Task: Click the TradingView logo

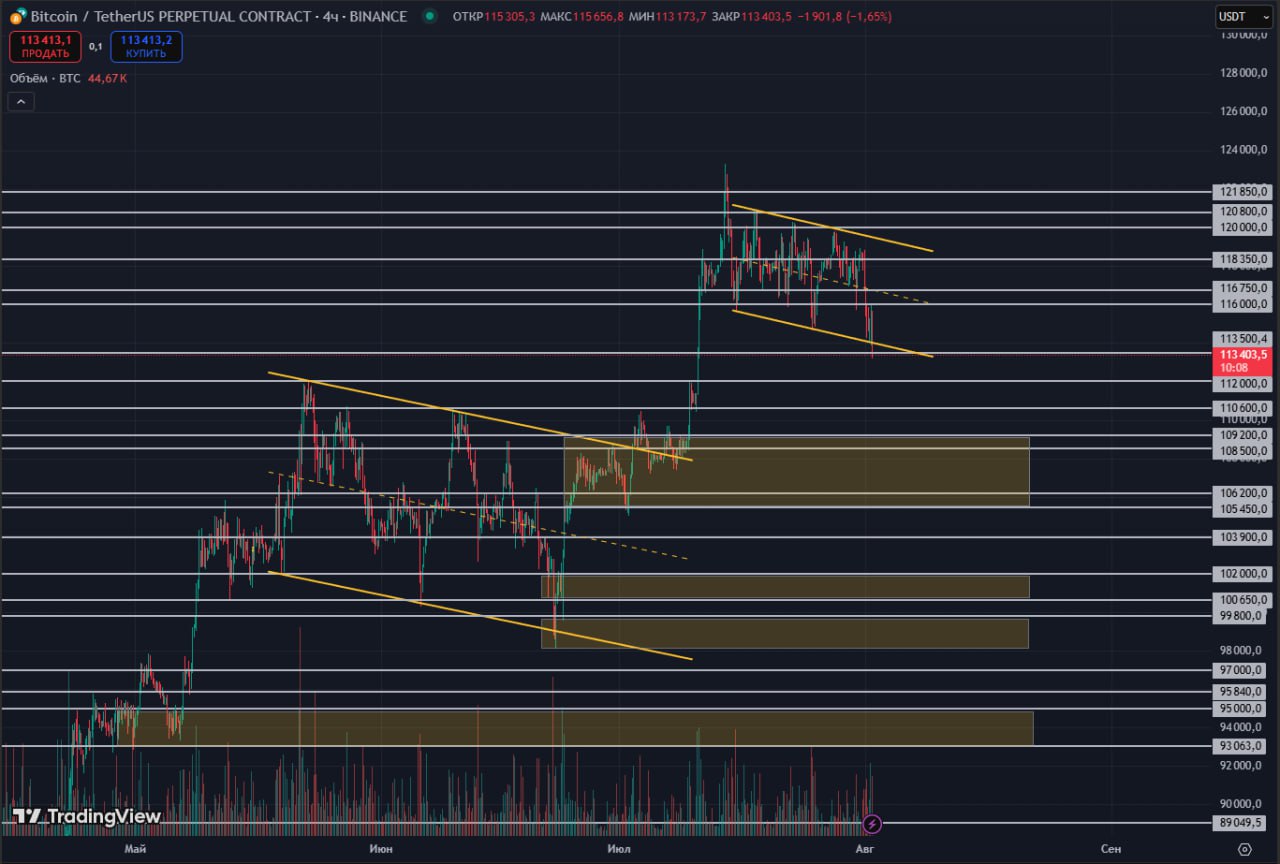Action: click(87, 816)
